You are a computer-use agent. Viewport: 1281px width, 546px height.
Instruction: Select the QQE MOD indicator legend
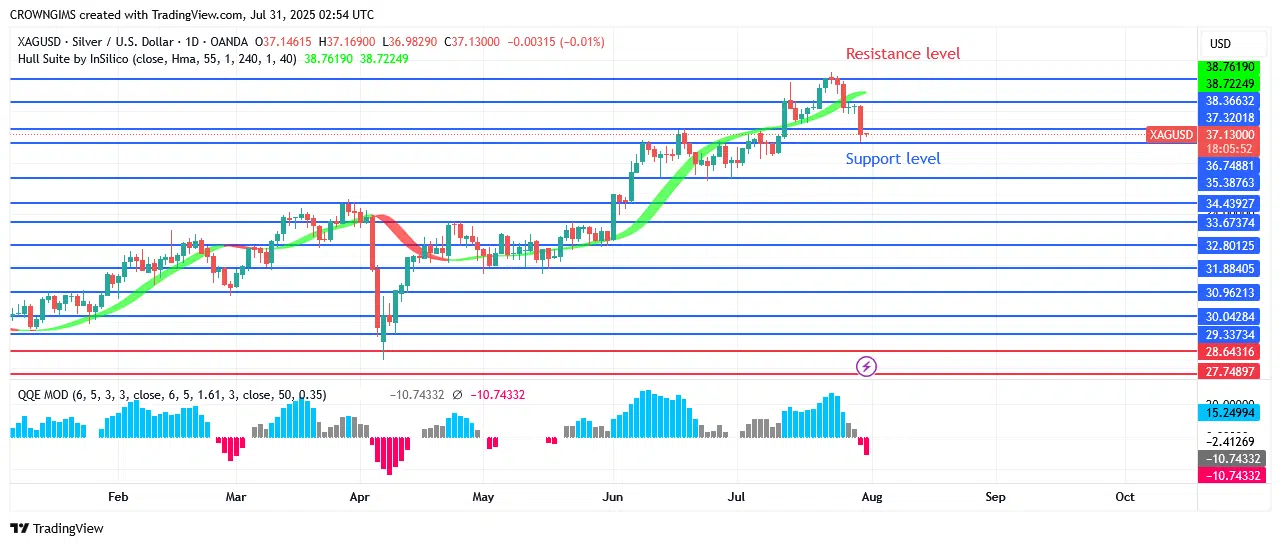43,395
